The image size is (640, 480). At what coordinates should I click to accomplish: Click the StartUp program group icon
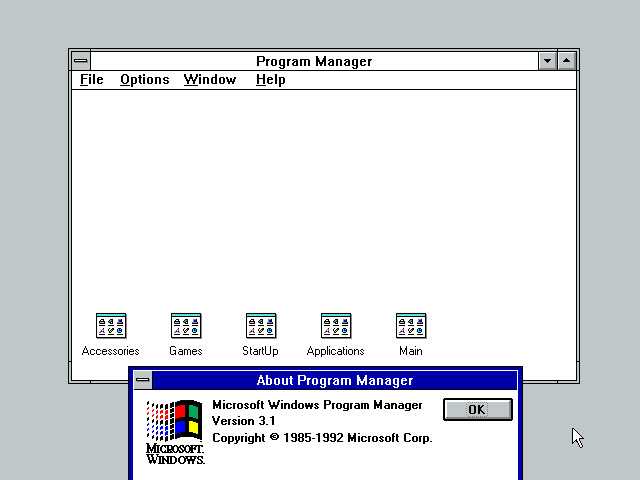[x=261, y=326]
